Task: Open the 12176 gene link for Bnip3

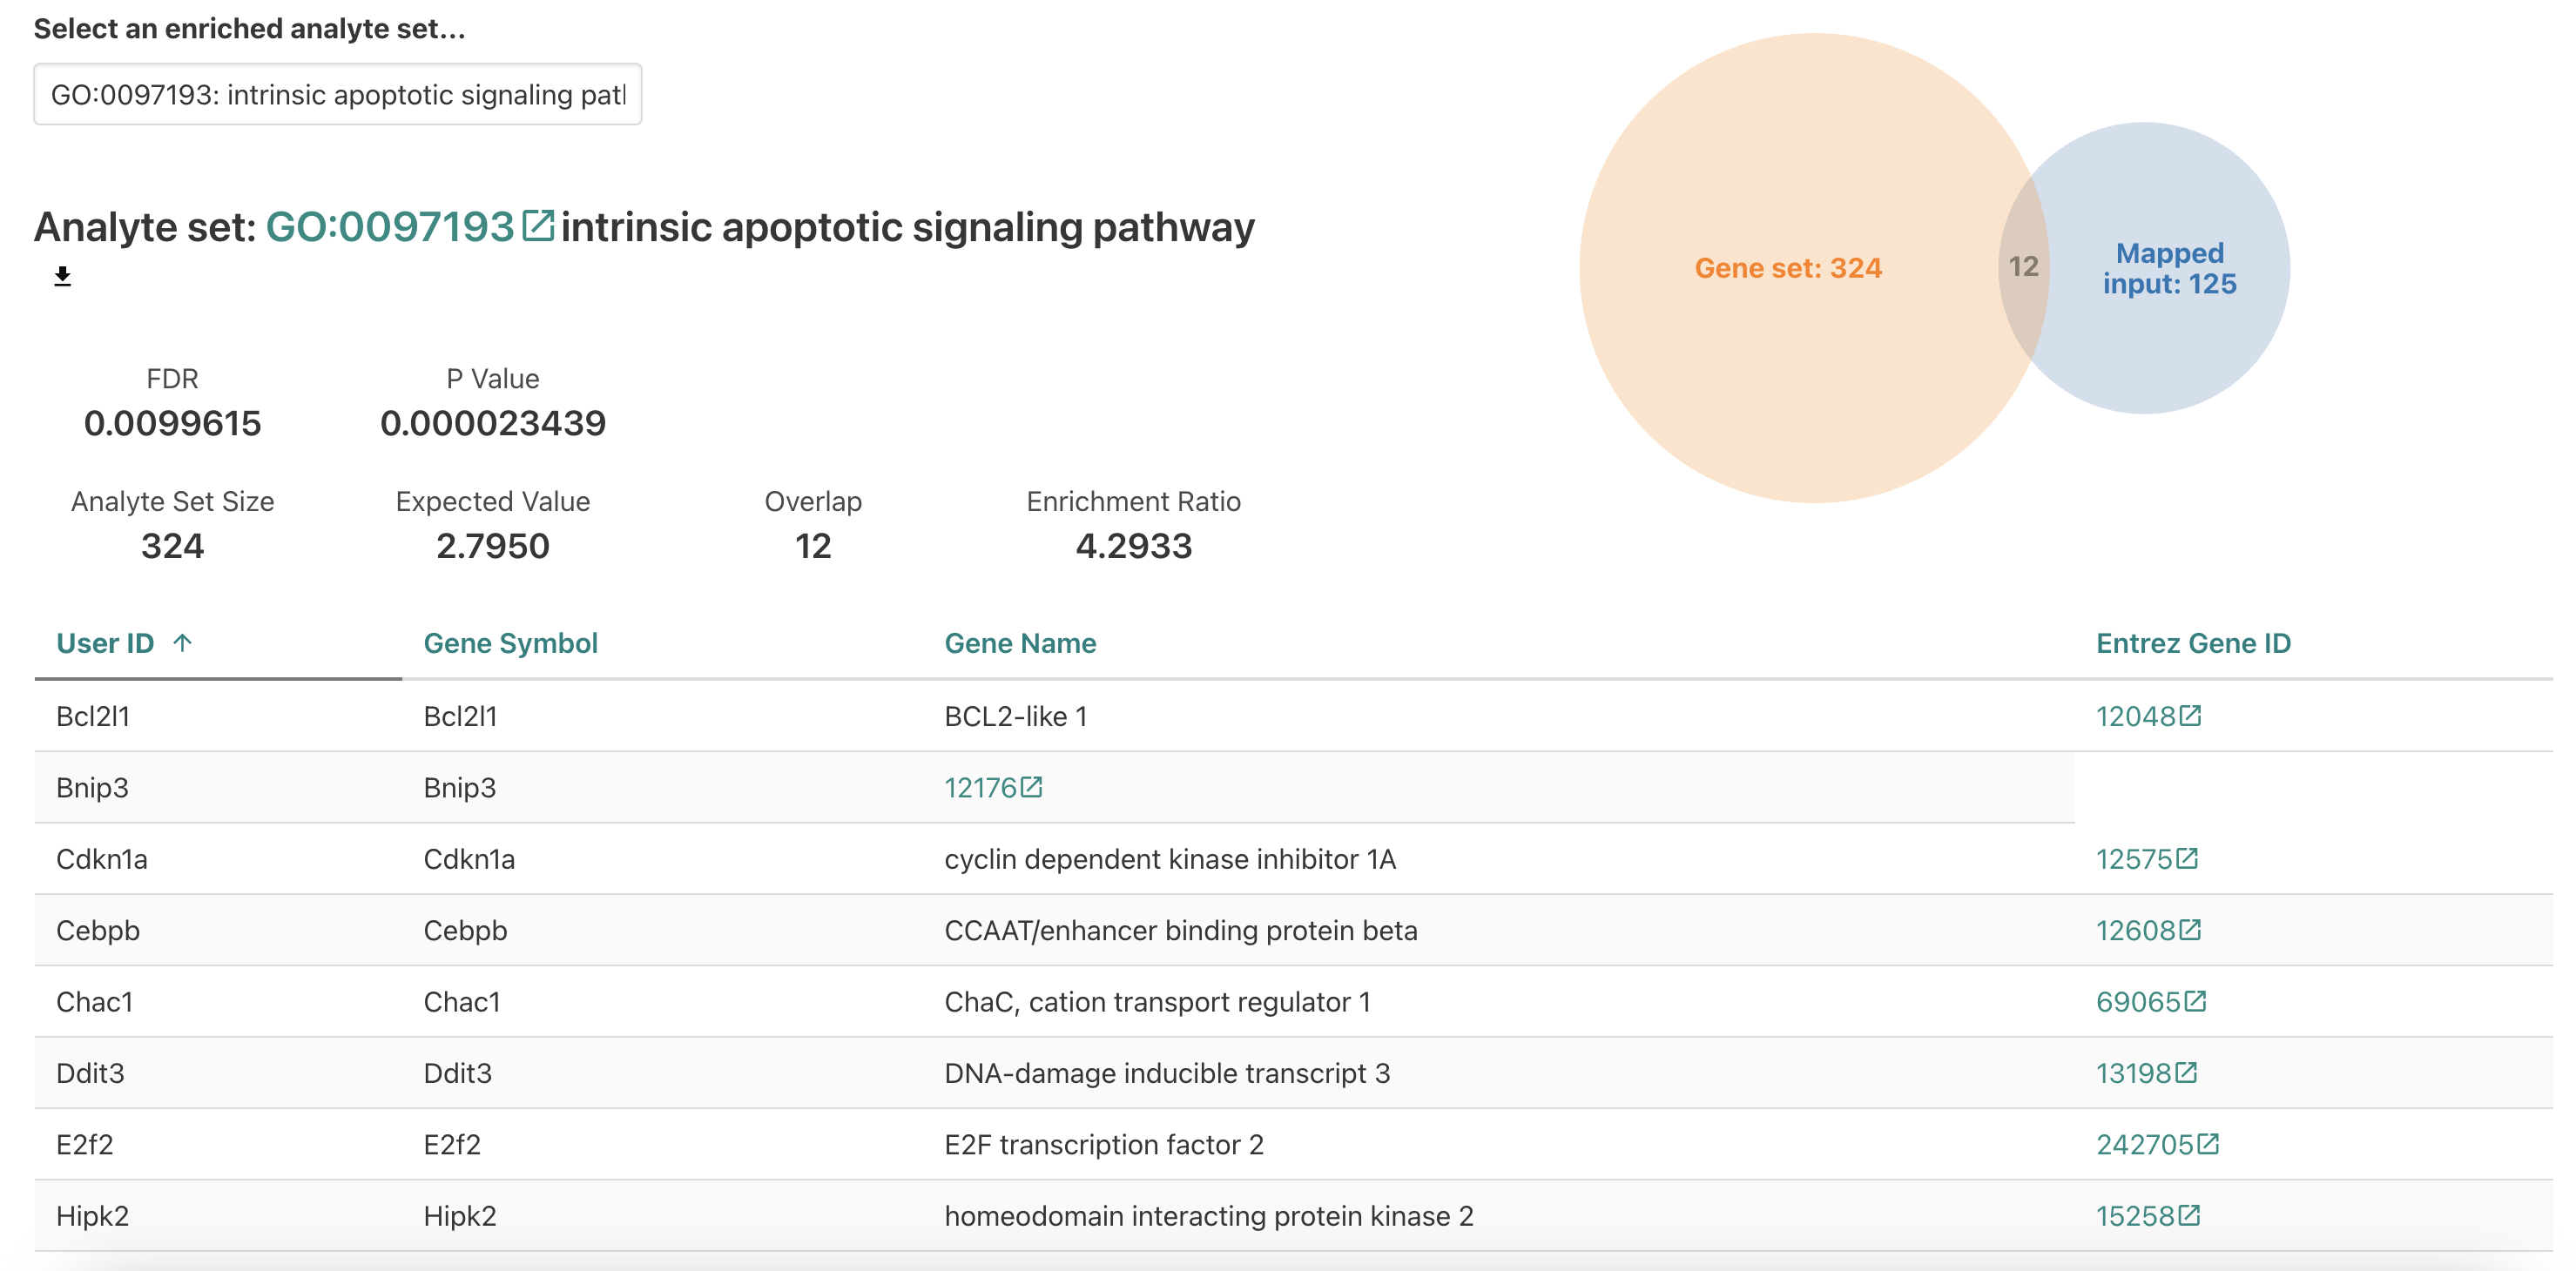Action: click(x=985, y=787)
